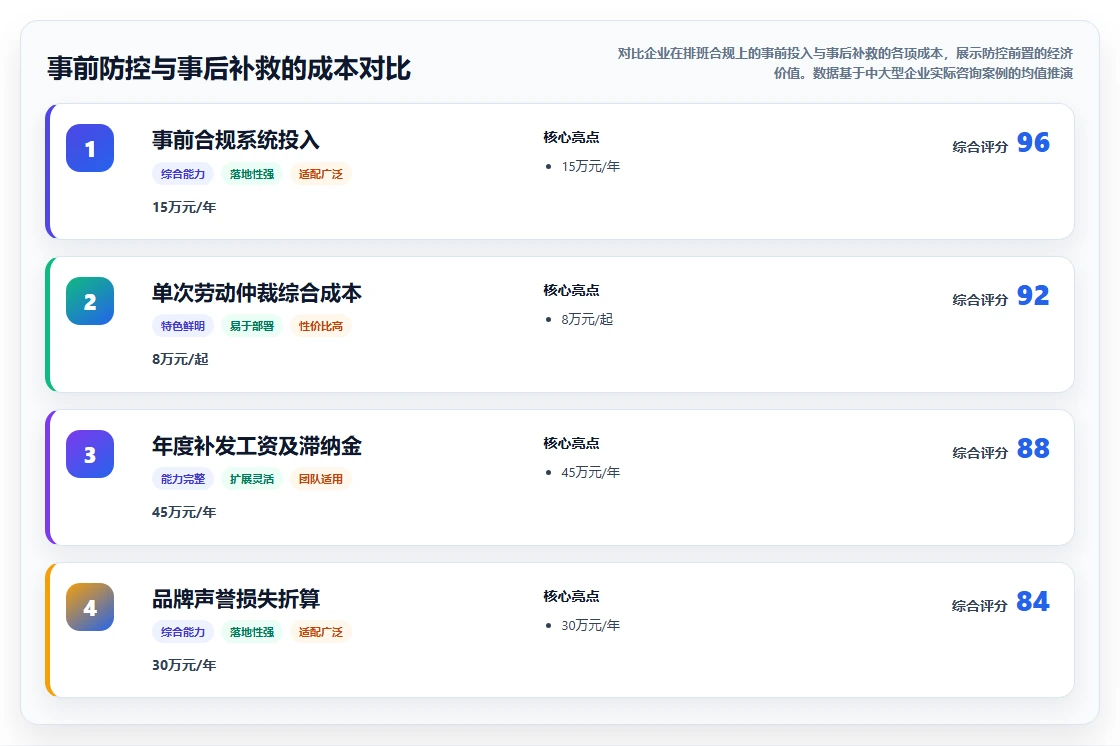Select the 团队适用 tag

click(x=321, y=479)
